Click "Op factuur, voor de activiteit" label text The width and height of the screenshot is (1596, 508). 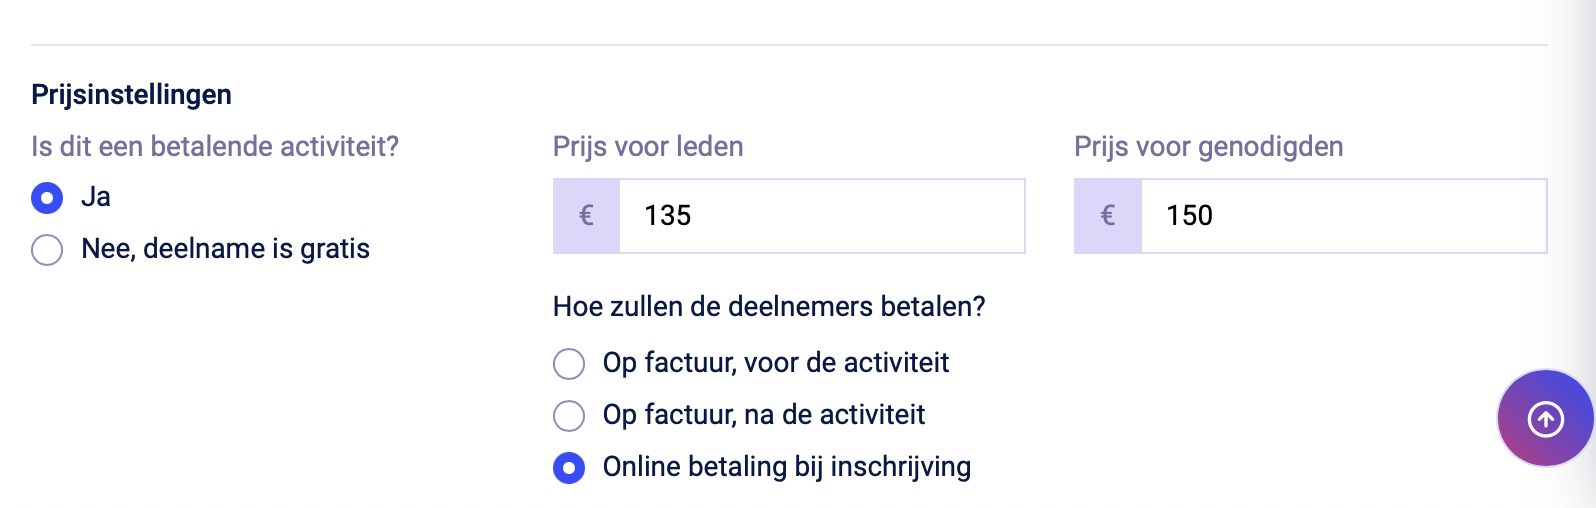click(x=776, y=363)
